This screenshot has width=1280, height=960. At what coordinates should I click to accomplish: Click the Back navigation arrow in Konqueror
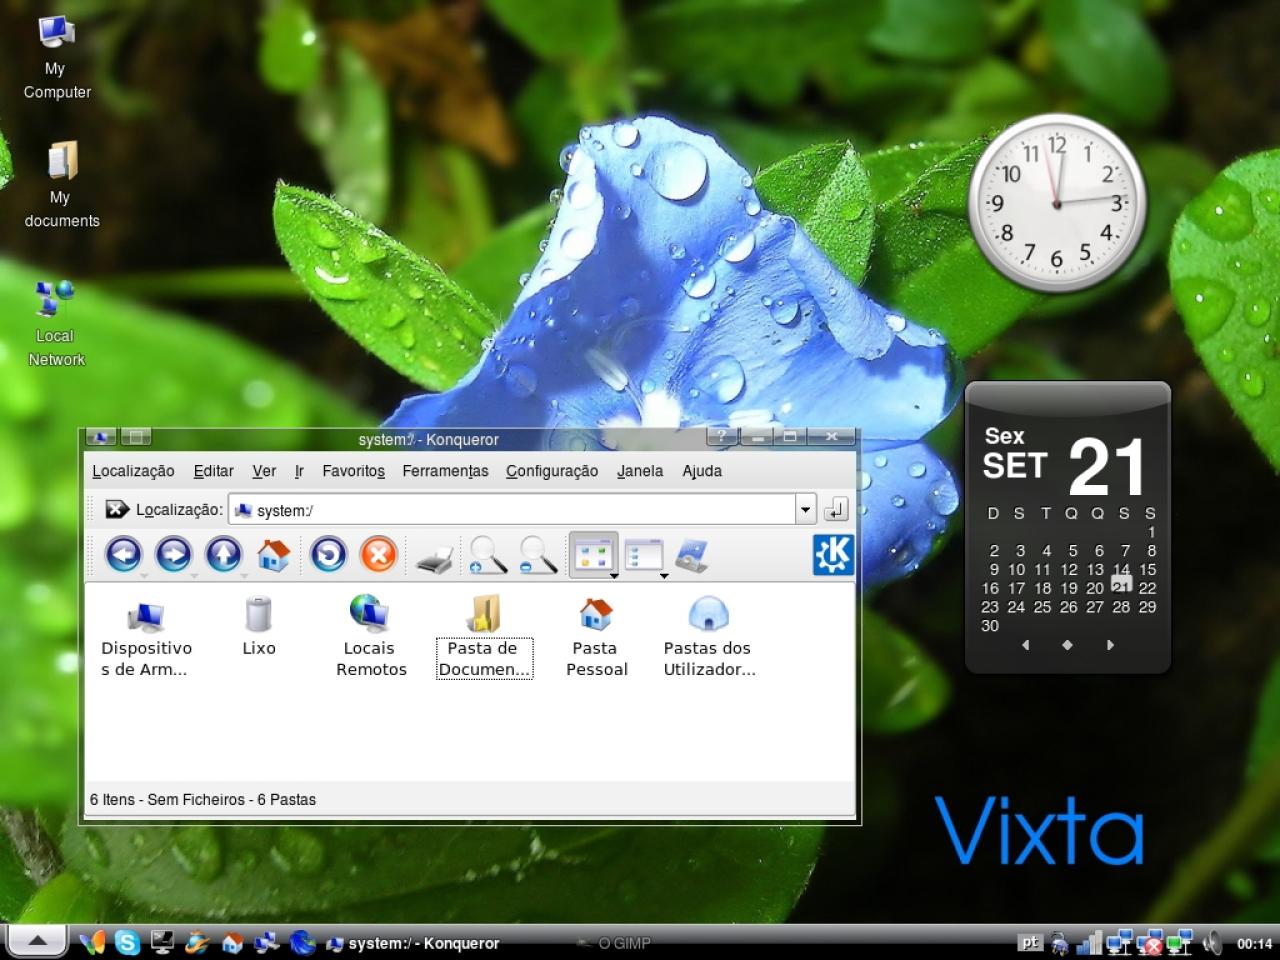pyautogui.click(x=123, y=554)
